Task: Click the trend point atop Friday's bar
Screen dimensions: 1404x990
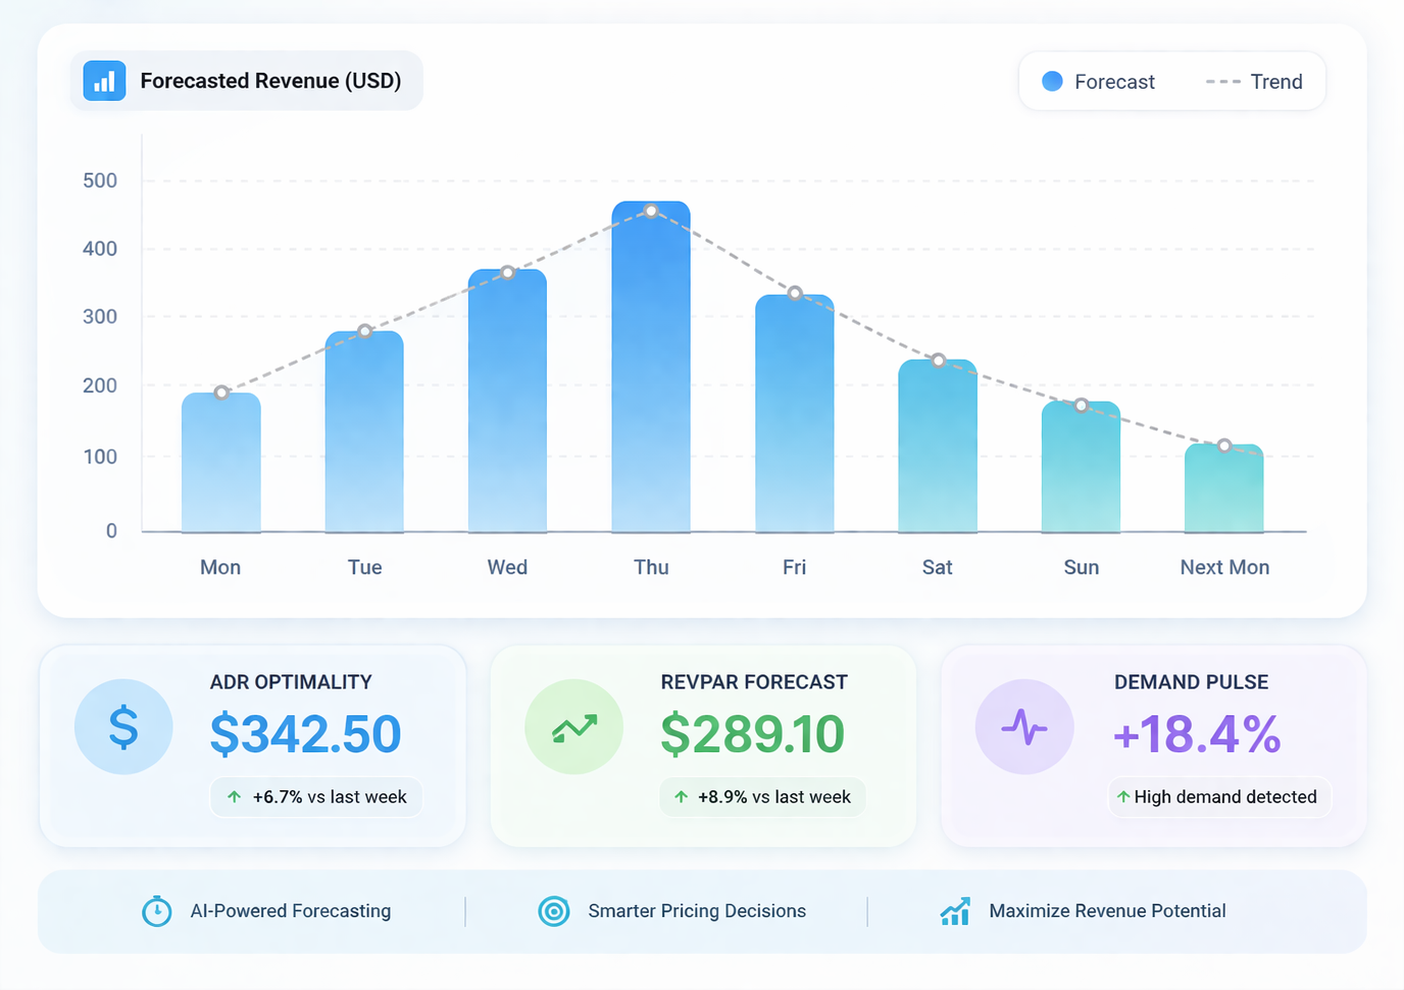Action: 795,293
